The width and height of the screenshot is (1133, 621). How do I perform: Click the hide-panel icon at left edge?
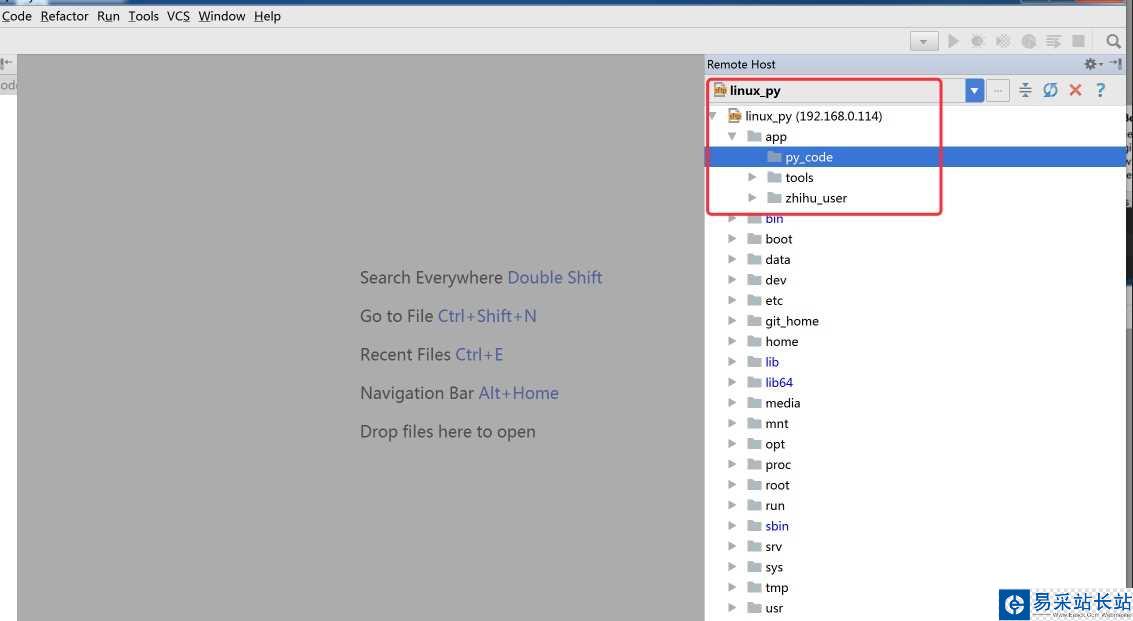pos(7,64)
